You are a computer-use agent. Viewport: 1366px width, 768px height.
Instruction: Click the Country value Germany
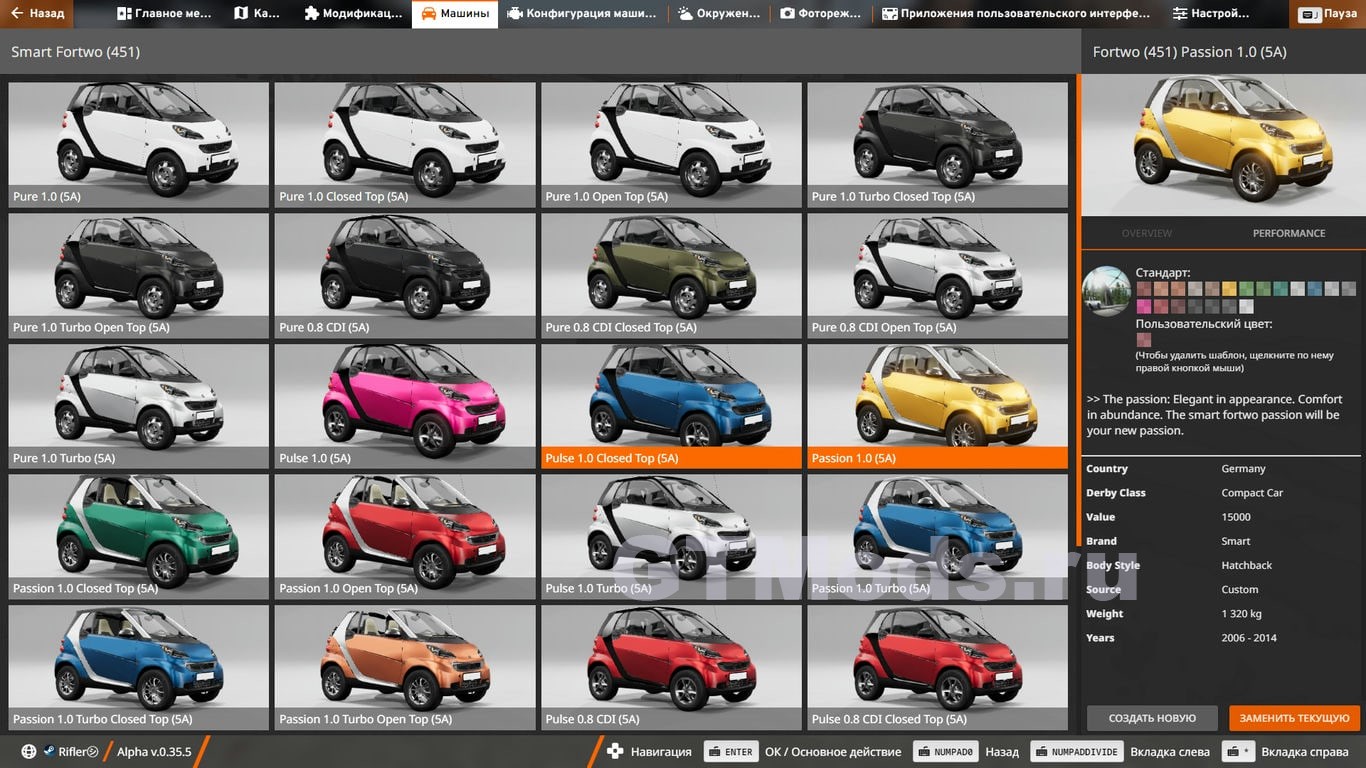[x=1243, y=469]
